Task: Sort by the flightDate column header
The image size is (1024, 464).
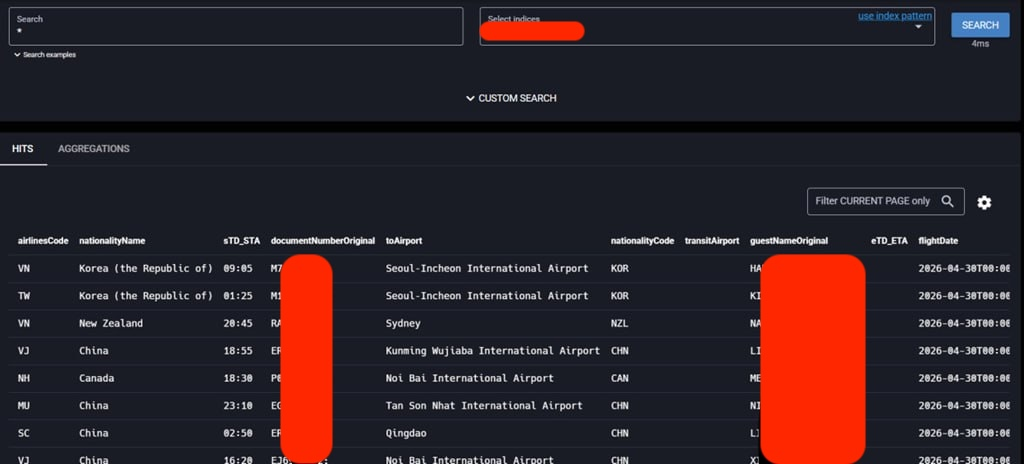Action: (x=938, y=241)
